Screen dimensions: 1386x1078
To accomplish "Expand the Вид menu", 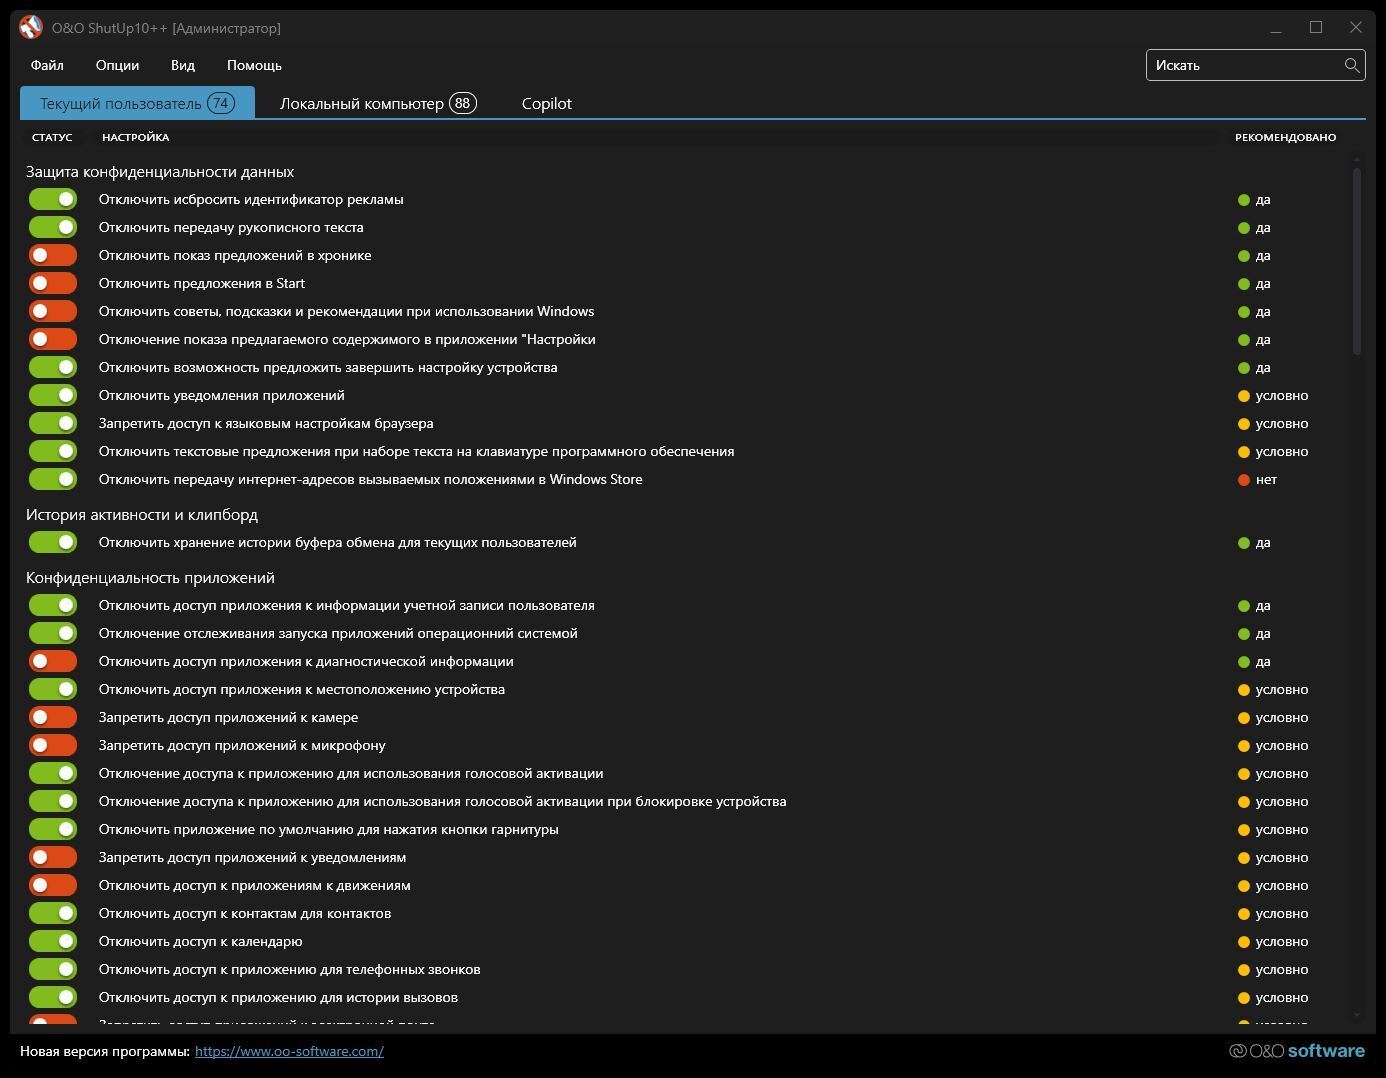I will 183,65.
